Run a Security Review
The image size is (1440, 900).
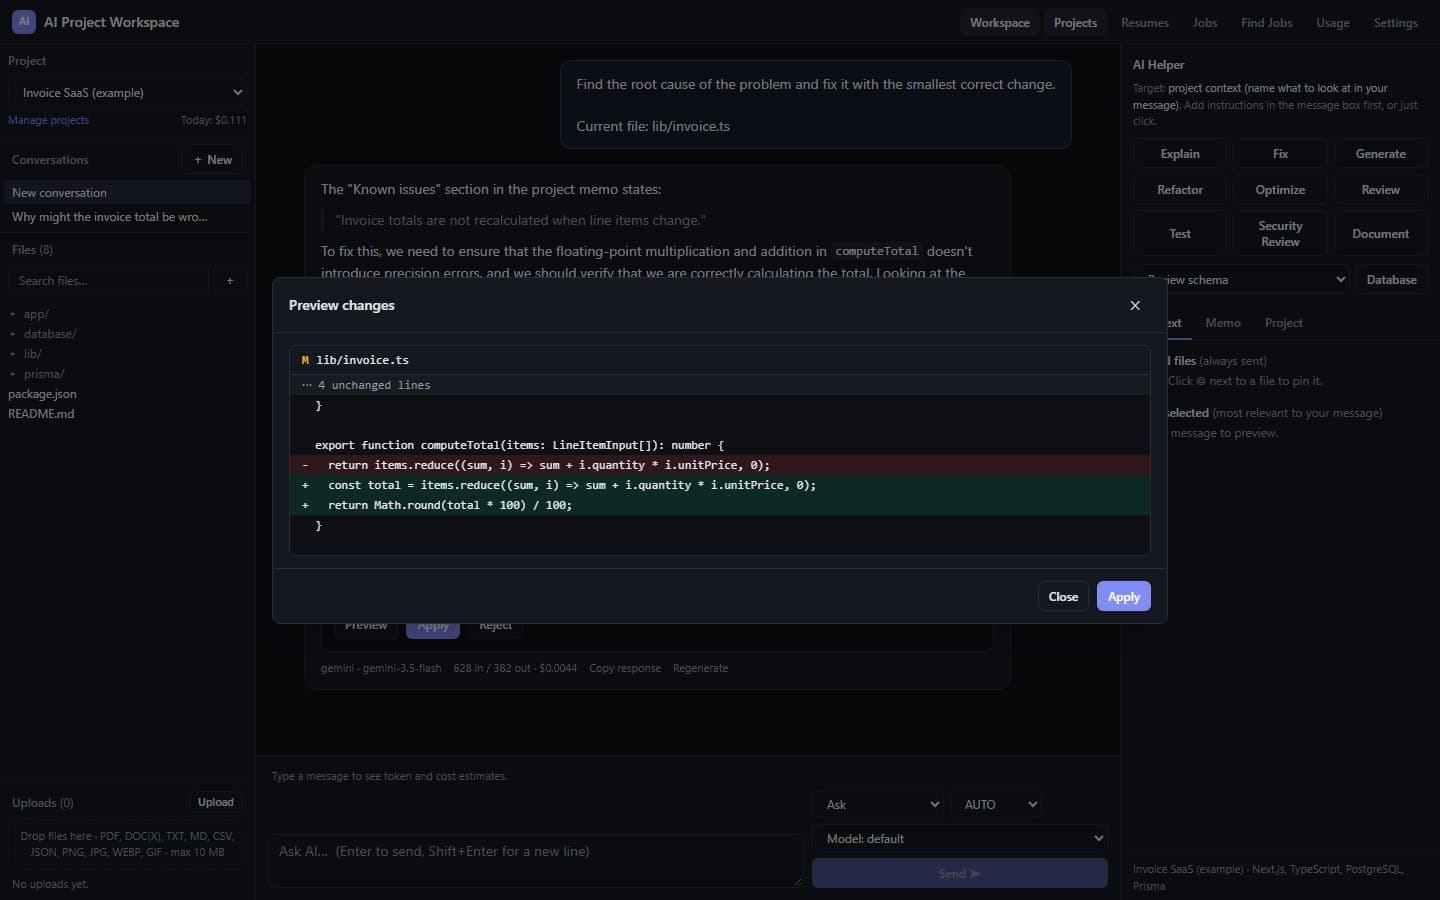point(1280,234)
